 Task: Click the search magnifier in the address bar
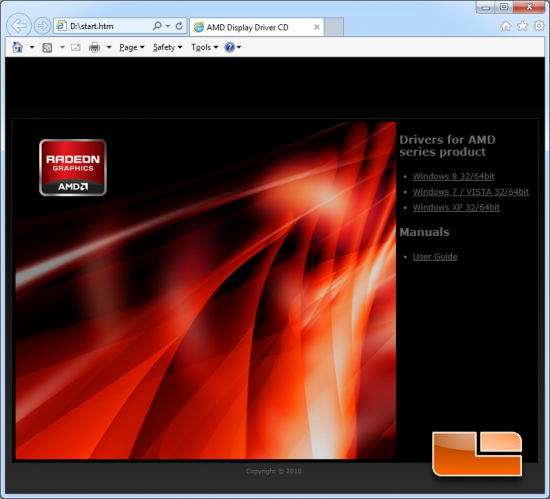click(x=157, y=26)
